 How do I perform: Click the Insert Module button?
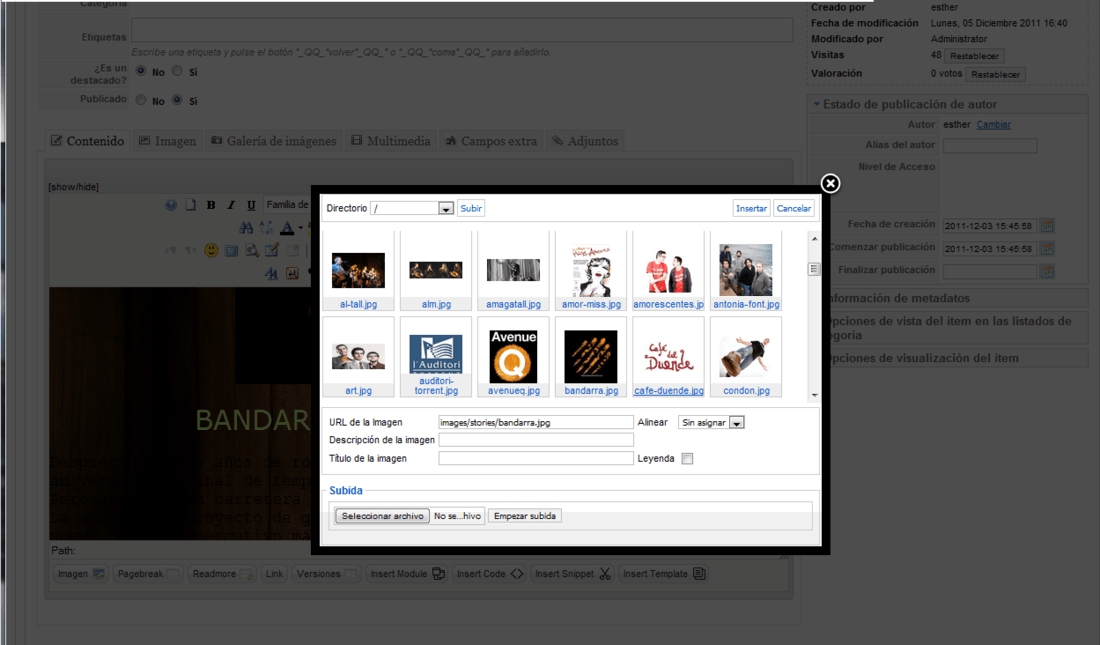pos(407,574)
